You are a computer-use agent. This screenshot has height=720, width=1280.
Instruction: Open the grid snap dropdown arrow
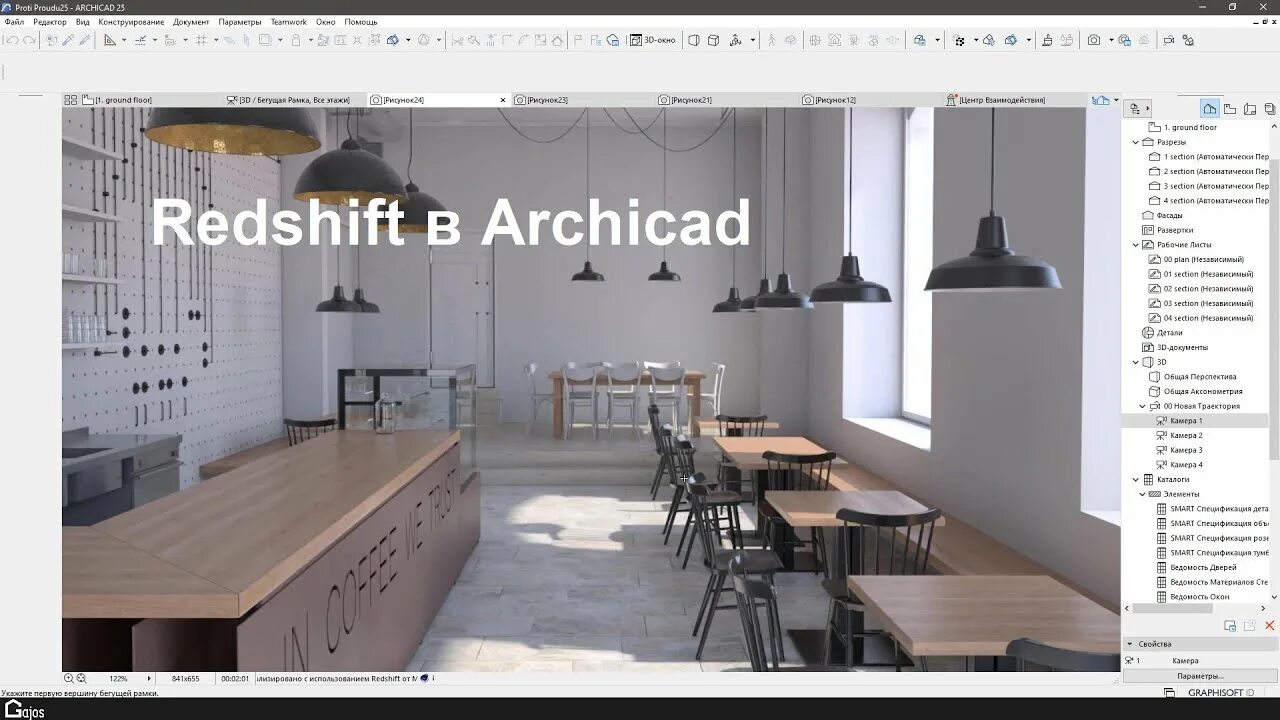[x=215, y=40]
